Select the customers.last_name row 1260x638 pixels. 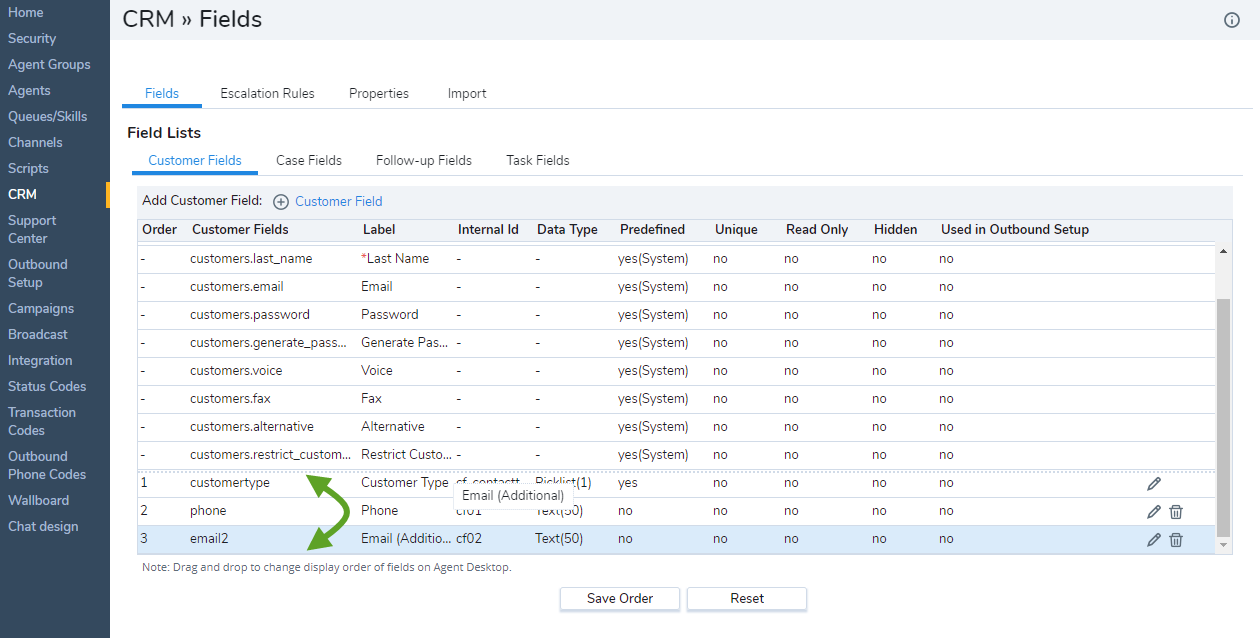(x=677, y=259)
